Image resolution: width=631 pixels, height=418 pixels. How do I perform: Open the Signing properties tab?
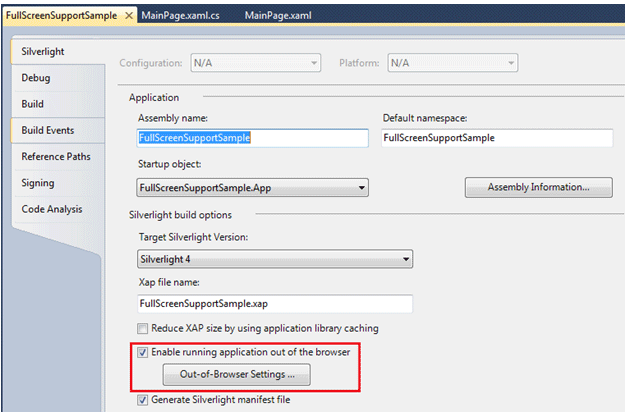38,183
